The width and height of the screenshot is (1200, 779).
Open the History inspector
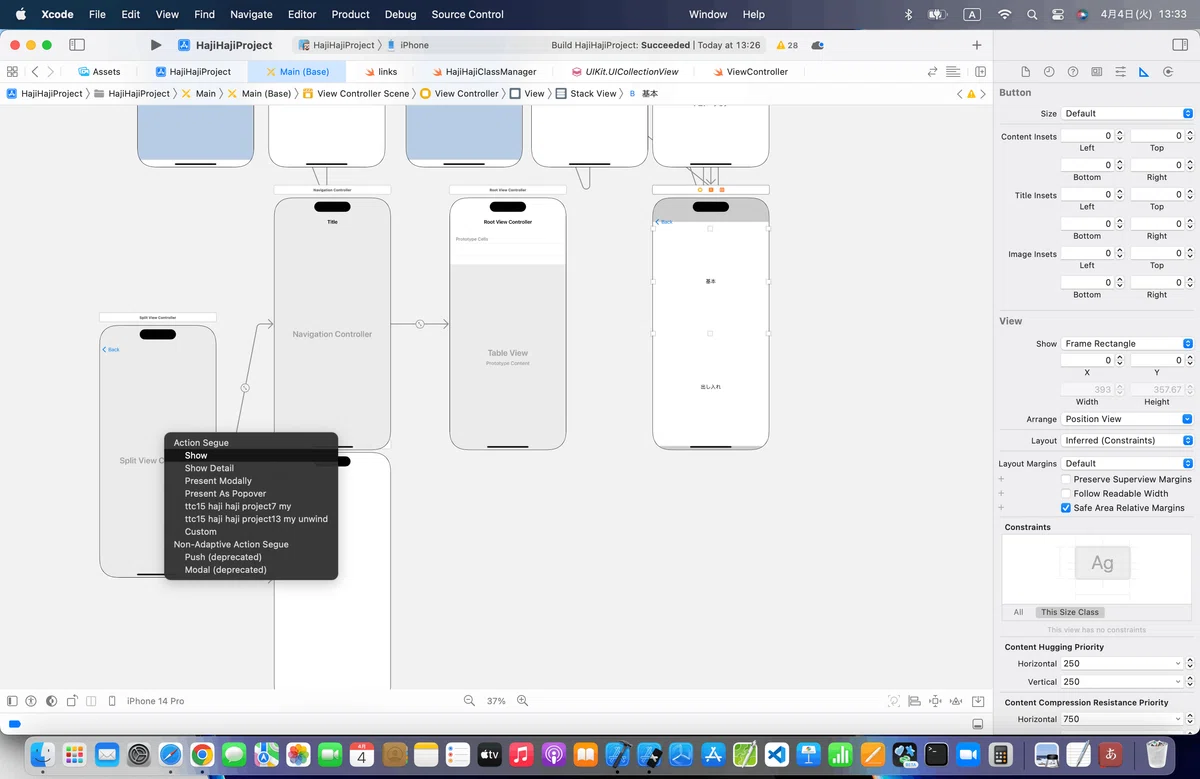tap(1049, 72)
